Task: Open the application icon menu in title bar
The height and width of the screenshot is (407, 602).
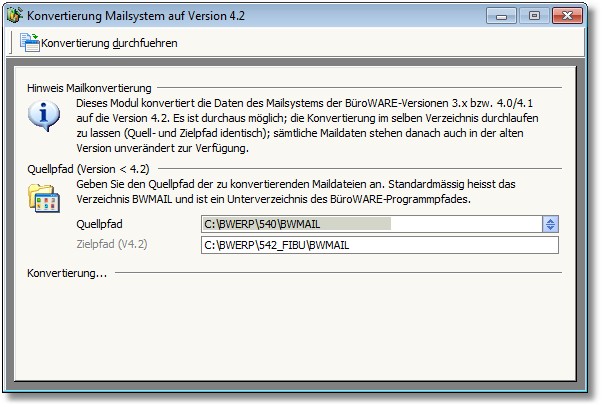Action: click(x=16, y=16)
